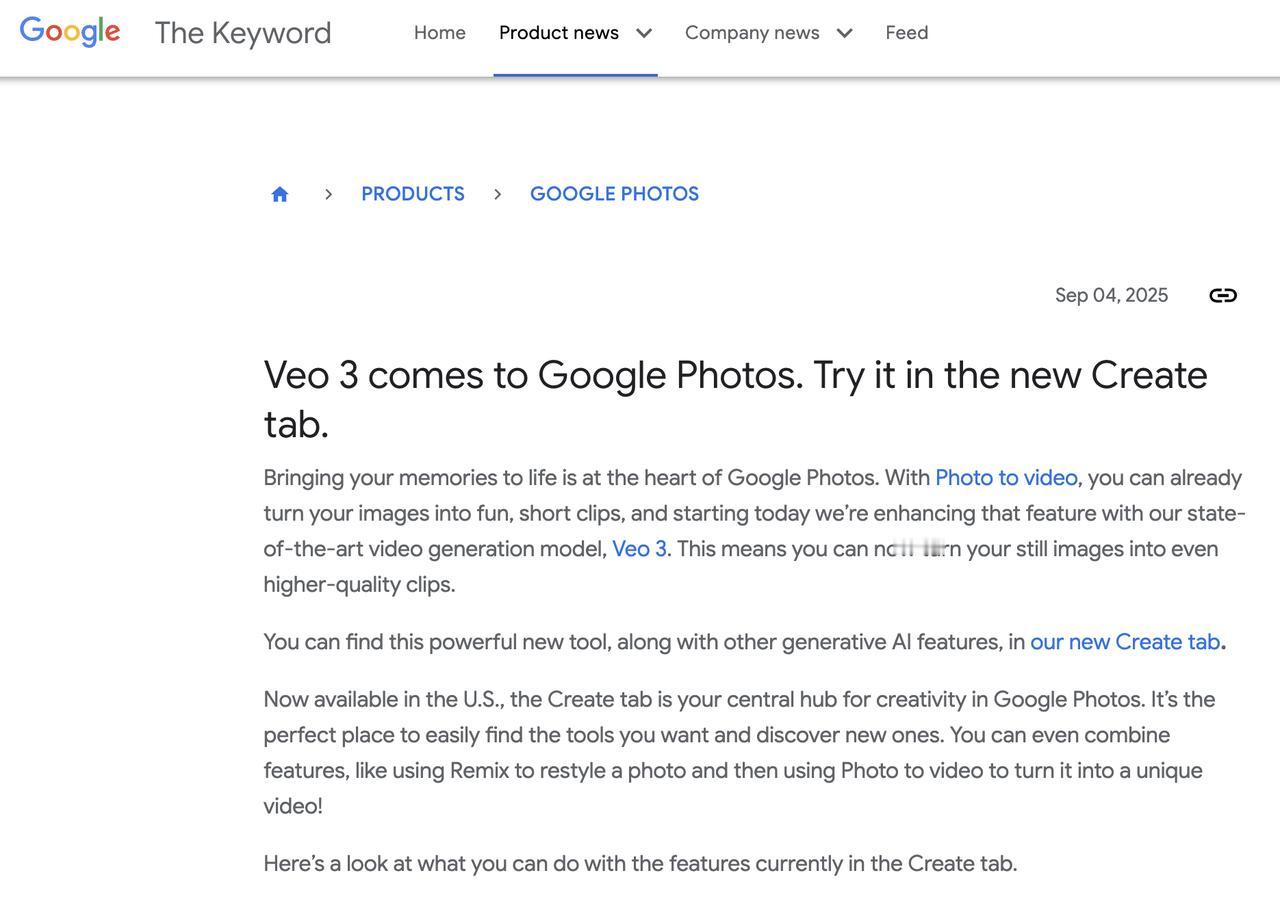The height and width of the screenshot is (899, 1280).
Task: Expand the Product news chevron
Action: [x=644, y=33]
